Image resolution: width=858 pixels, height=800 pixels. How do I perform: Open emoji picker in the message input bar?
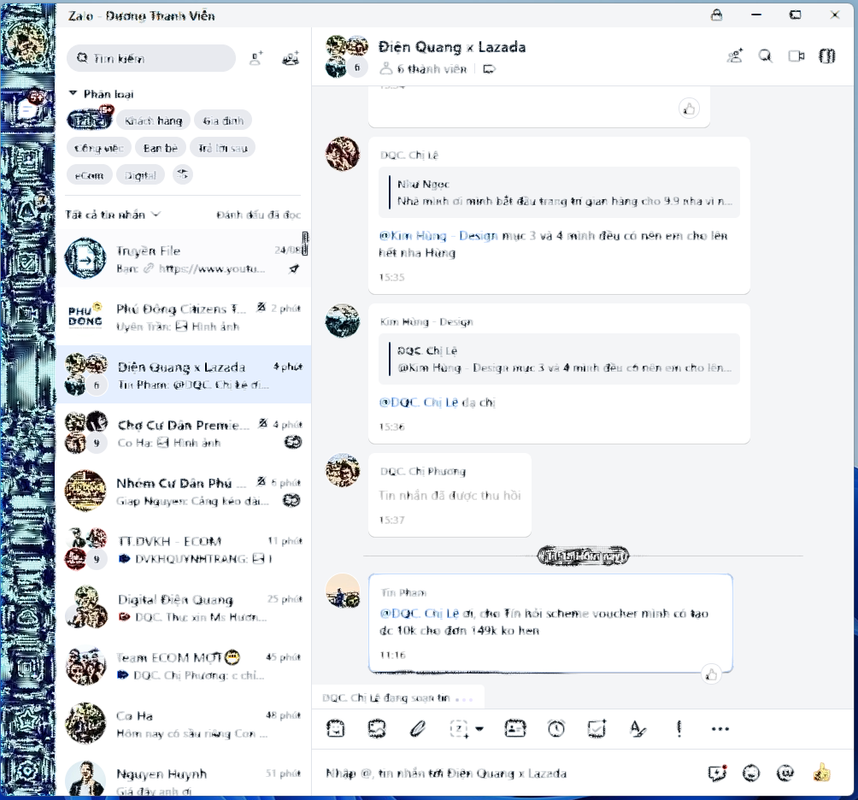pyautogui.click(x=751, y=773)
